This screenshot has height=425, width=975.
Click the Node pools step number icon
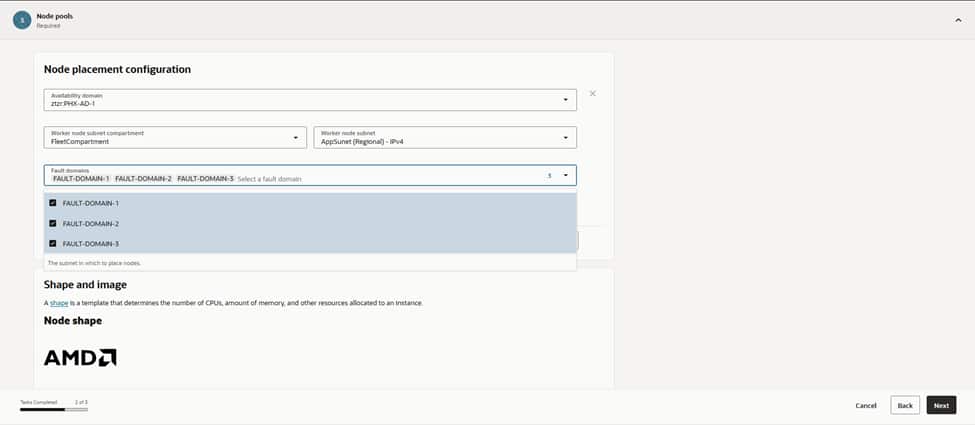pyautogui.click(x=22, y=20)
